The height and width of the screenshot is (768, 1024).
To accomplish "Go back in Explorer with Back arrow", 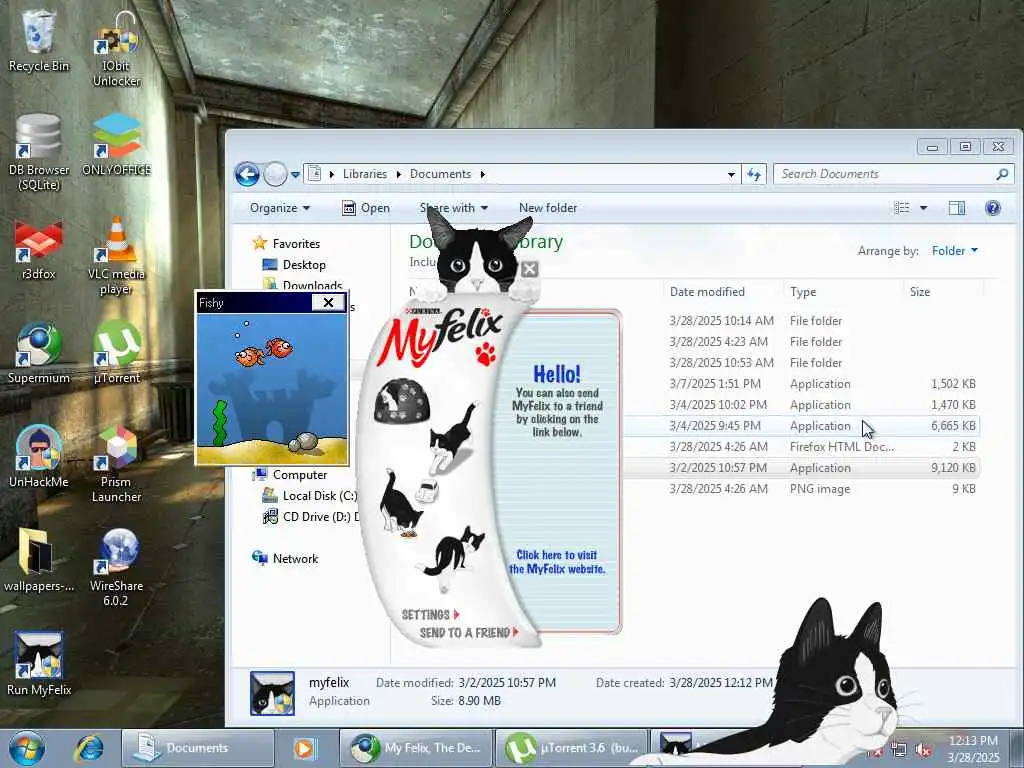I will click(x=248, y=174).
